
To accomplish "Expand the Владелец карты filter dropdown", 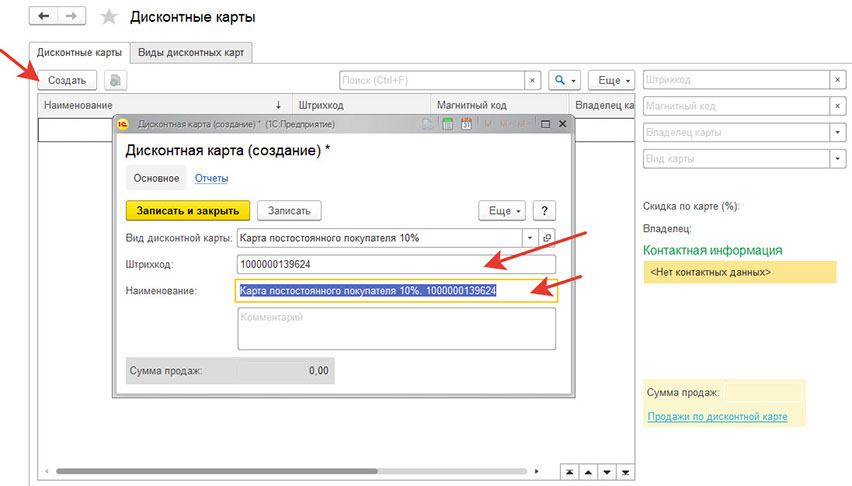I will (837, 132).
